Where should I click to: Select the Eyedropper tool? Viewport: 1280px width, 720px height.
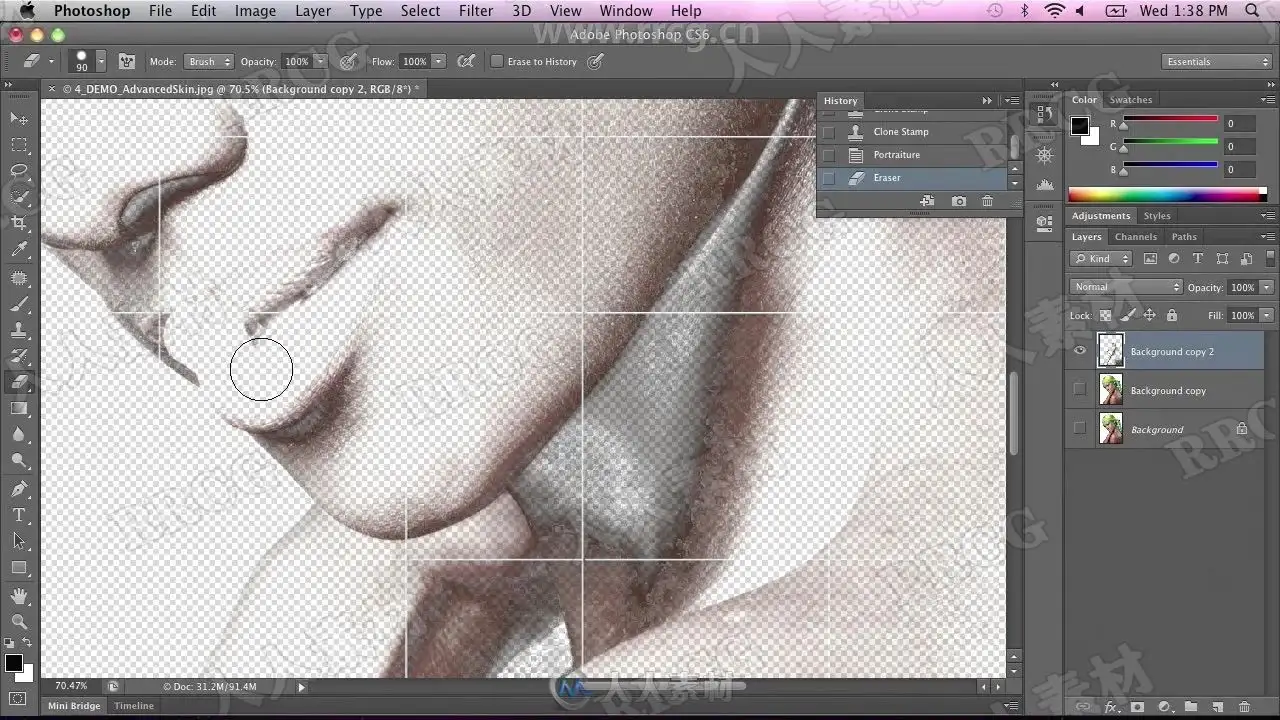[19, 250]
